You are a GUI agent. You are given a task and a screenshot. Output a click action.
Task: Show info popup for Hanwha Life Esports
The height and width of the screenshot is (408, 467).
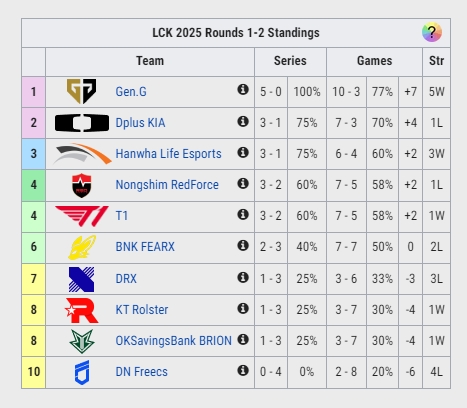pyautogui.click(x=243, y=152)
